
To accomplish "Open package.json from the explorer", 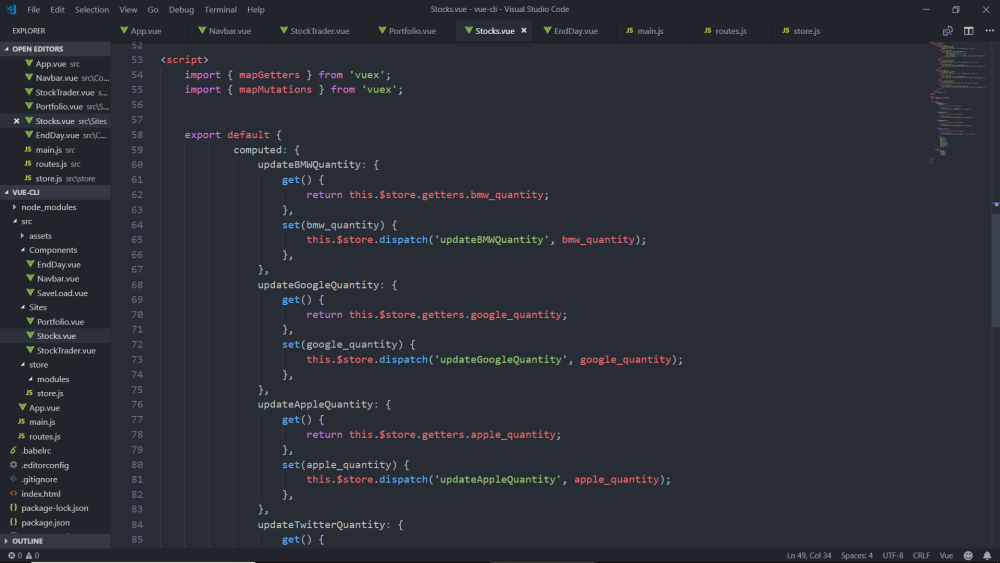I will [45, 522].
